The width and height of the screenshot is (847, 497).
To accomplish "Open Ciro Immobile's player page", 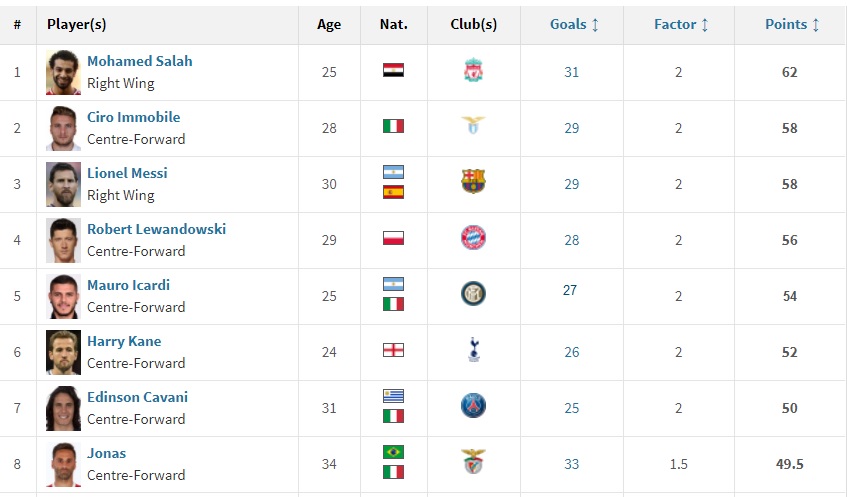I will [134, 117].
